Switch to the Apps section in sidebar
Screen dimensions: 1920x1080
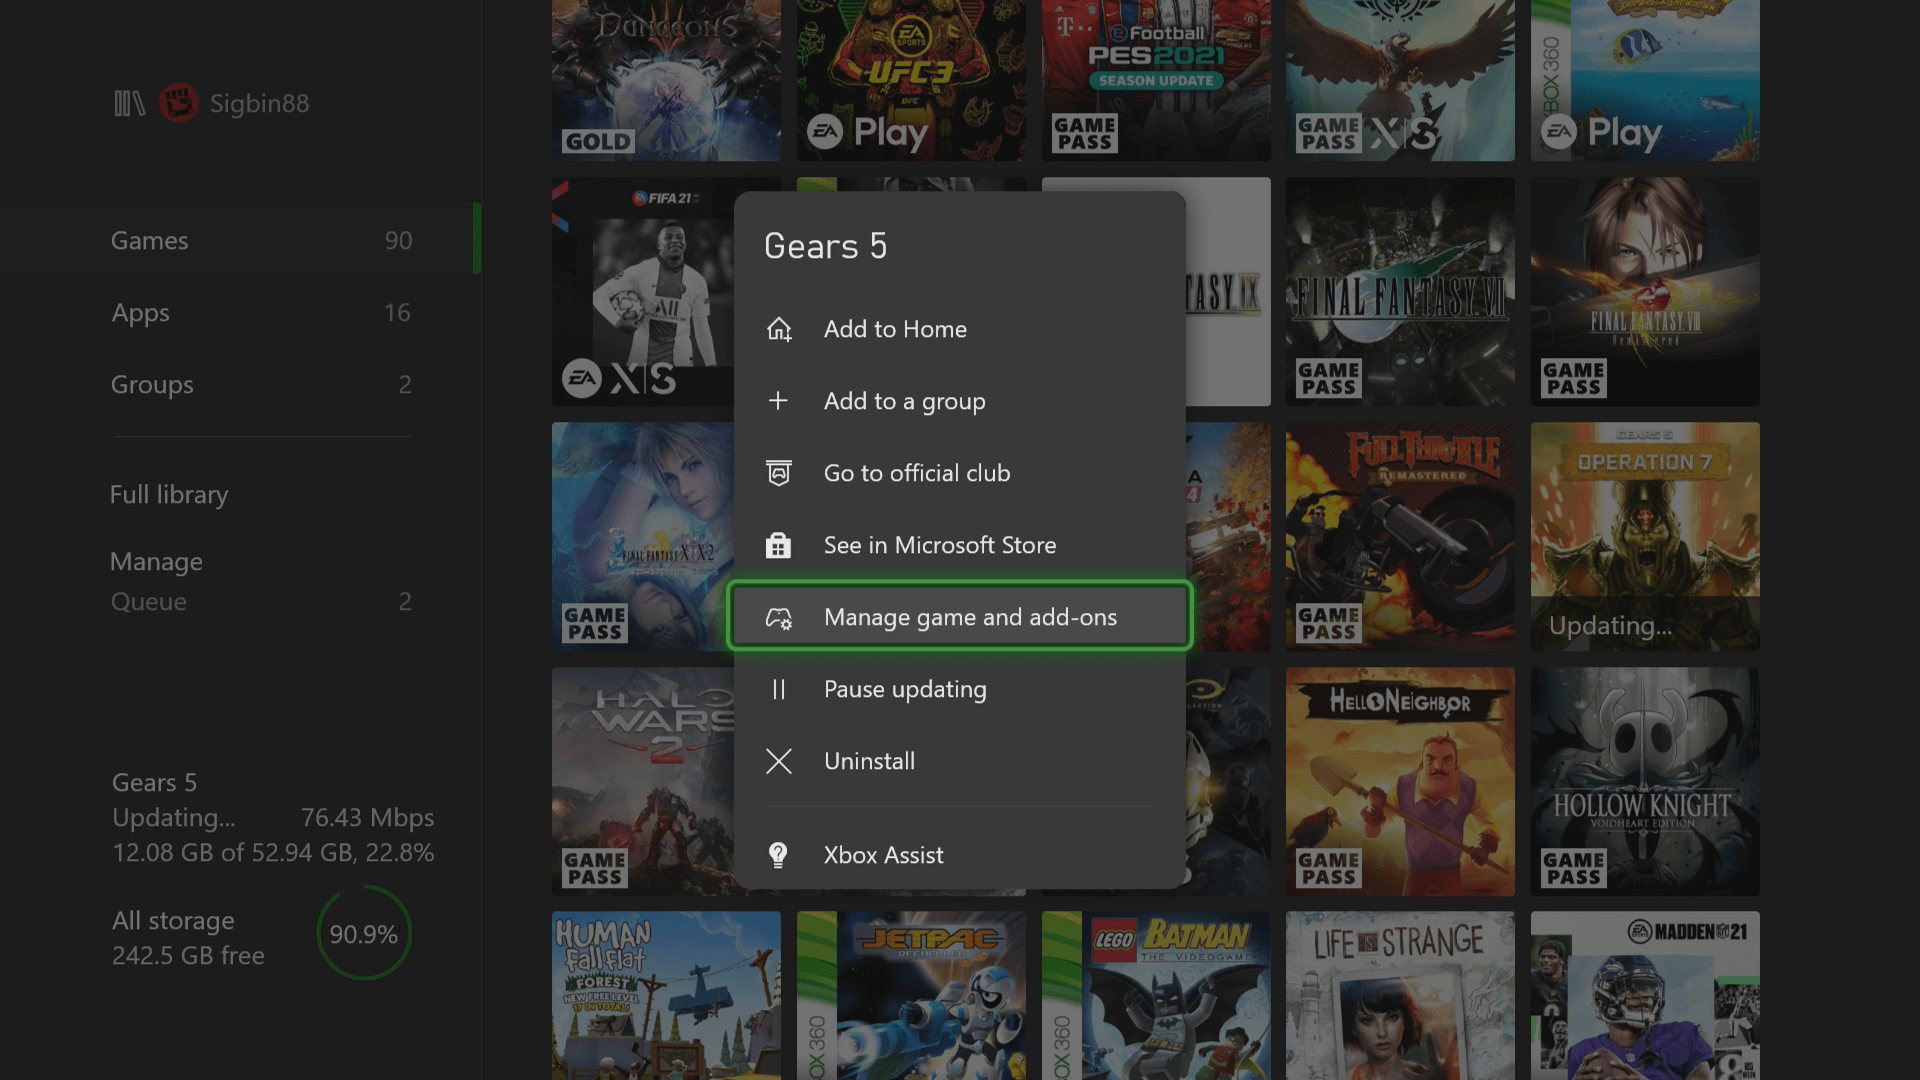[x=140, y=313]
